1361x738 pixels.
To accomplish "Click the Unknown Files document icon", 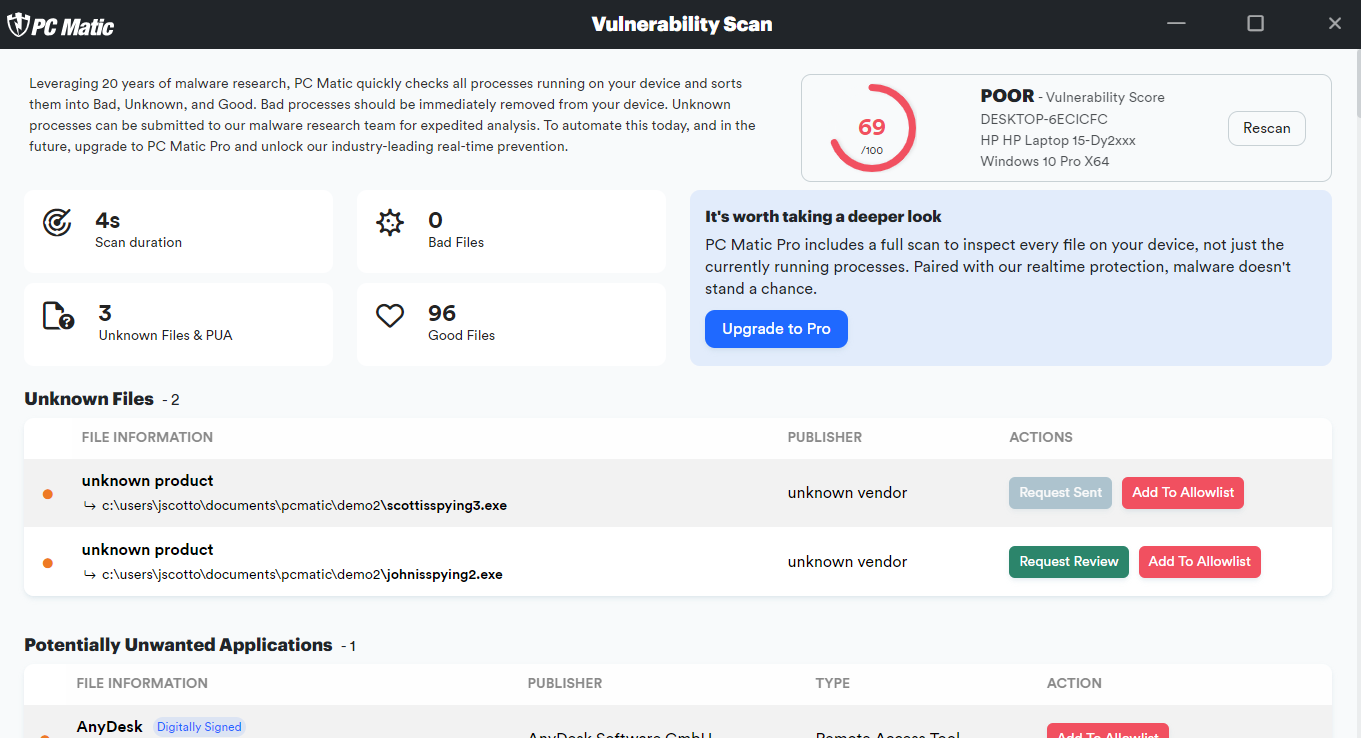I will pyautogui.click(x=58, y=316).
